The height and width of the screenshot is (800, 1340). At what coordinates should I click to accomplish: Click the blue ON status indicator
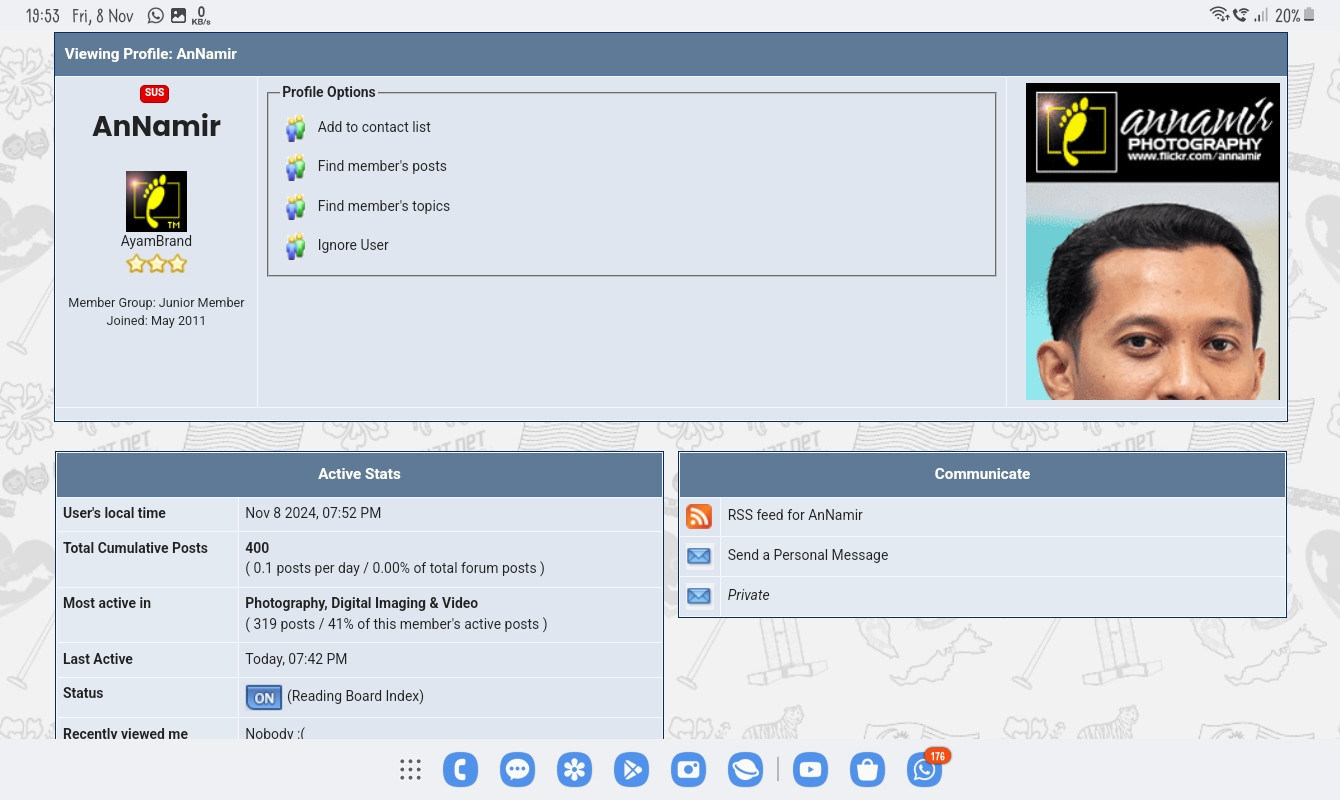pyautogui.click(x=264, y=697)
